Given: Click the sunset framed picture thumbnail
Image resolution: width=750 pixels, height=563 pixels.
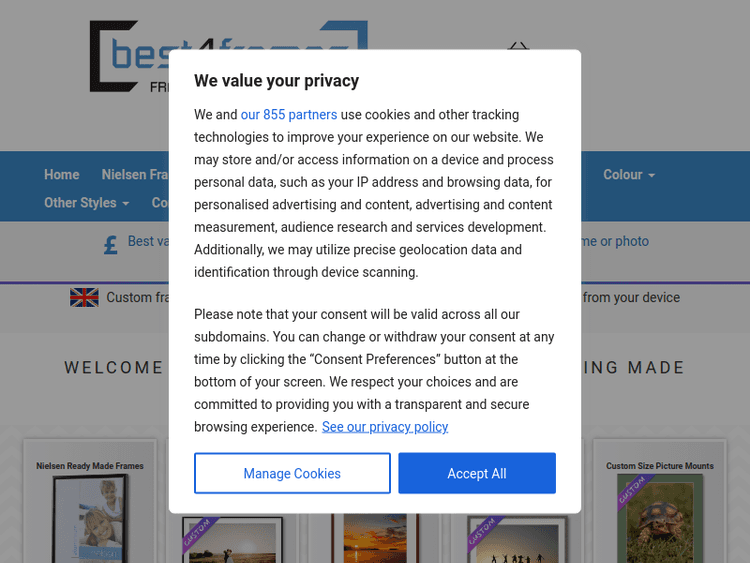Looking at the screenshot, I should [x=375, y=538].
